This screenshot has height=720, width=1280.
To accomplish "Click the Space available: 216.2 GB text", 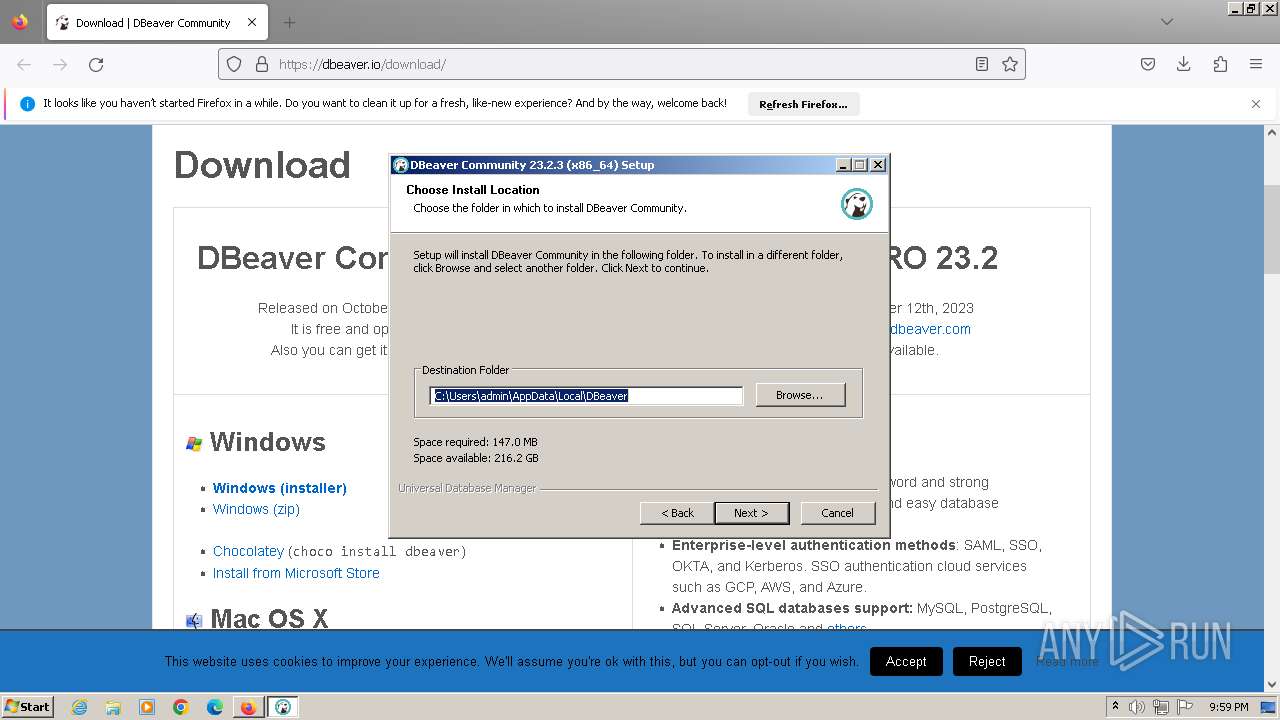I will (476, 458).
